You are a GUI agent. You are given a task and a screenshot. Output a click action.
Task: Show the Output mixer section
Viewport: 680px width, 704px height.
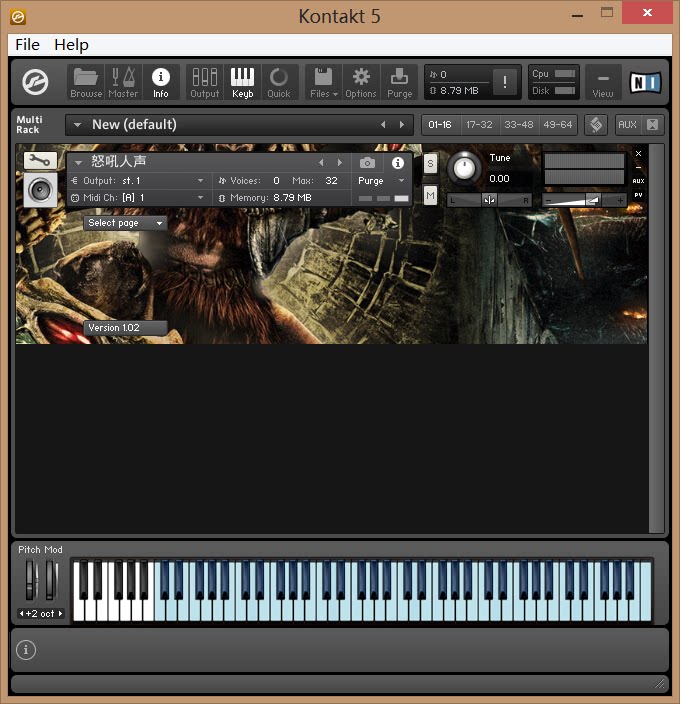[205, 82]
